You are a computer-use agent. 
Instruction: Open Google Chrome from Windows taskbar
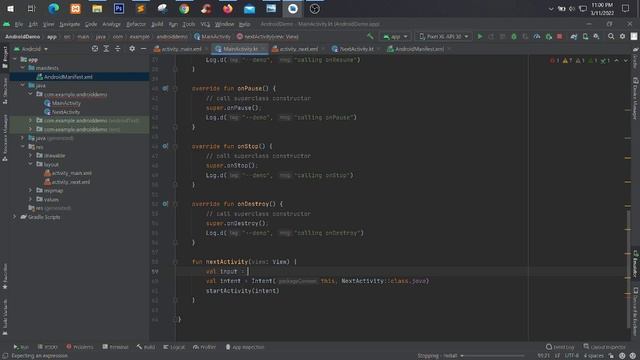[x=184, y=9]
